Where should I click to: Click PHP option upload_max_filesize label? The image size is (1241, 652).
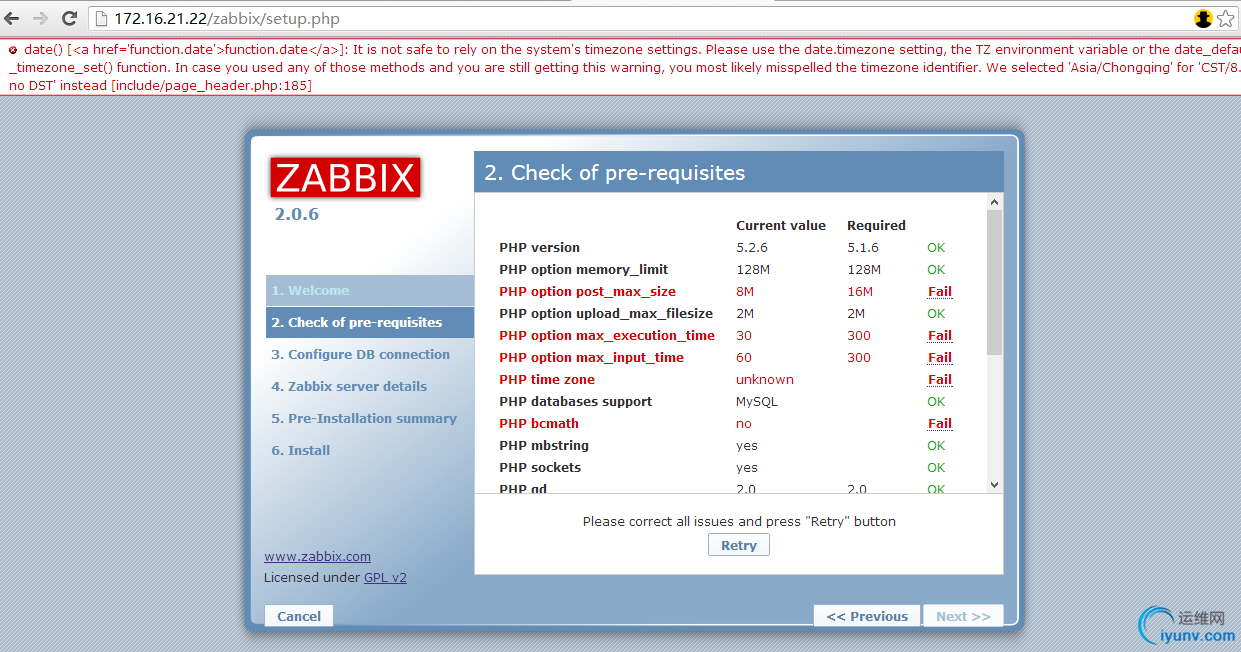point(606,314)
